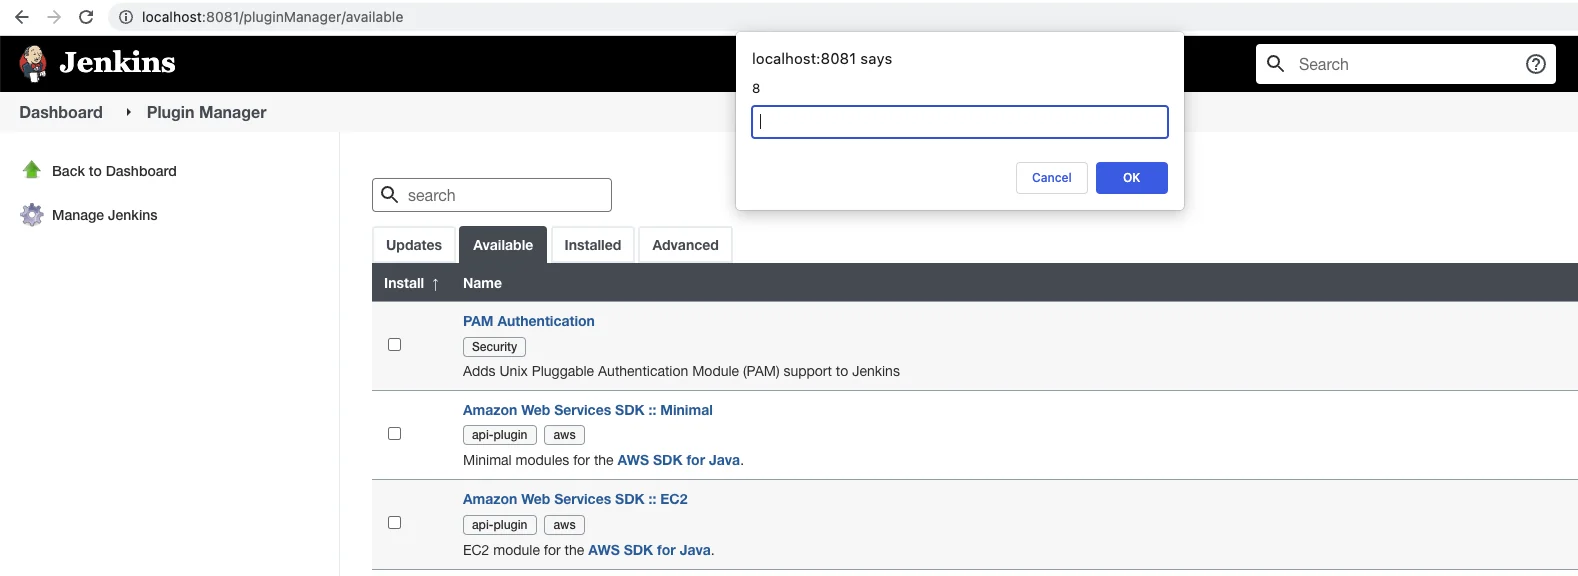The image size is (1578, 576).
Task: Go Back to Dashboard link
Action: (114, 171)
